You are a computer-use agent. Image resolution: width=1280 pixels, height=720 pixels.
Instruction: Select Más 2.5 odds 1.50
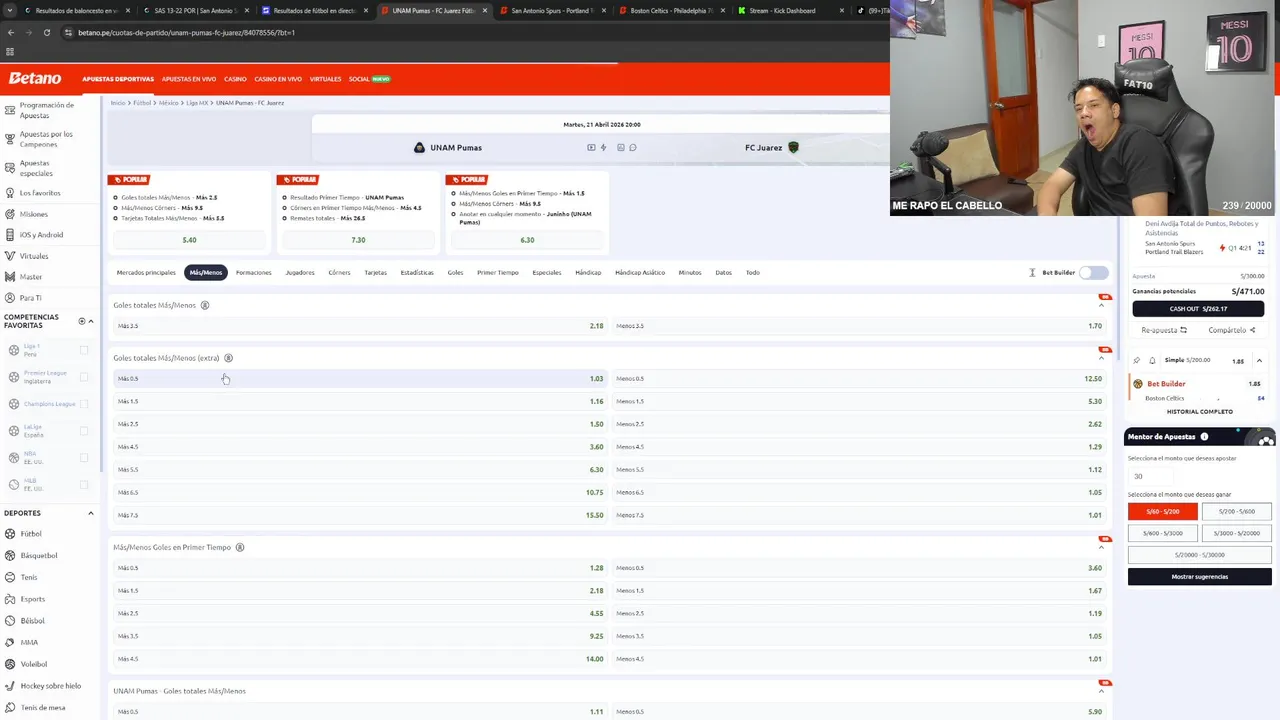[360, 424]
